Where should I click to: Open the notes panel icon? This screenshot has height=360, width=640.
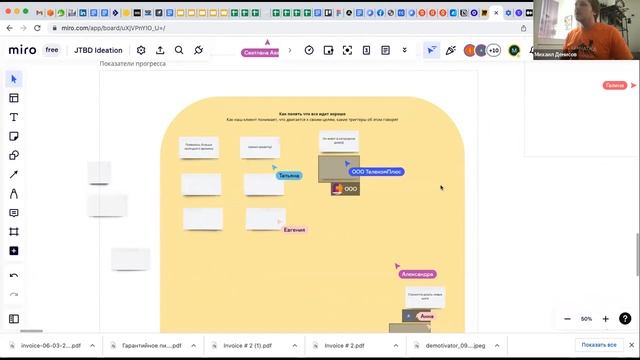tap(385, 50)
